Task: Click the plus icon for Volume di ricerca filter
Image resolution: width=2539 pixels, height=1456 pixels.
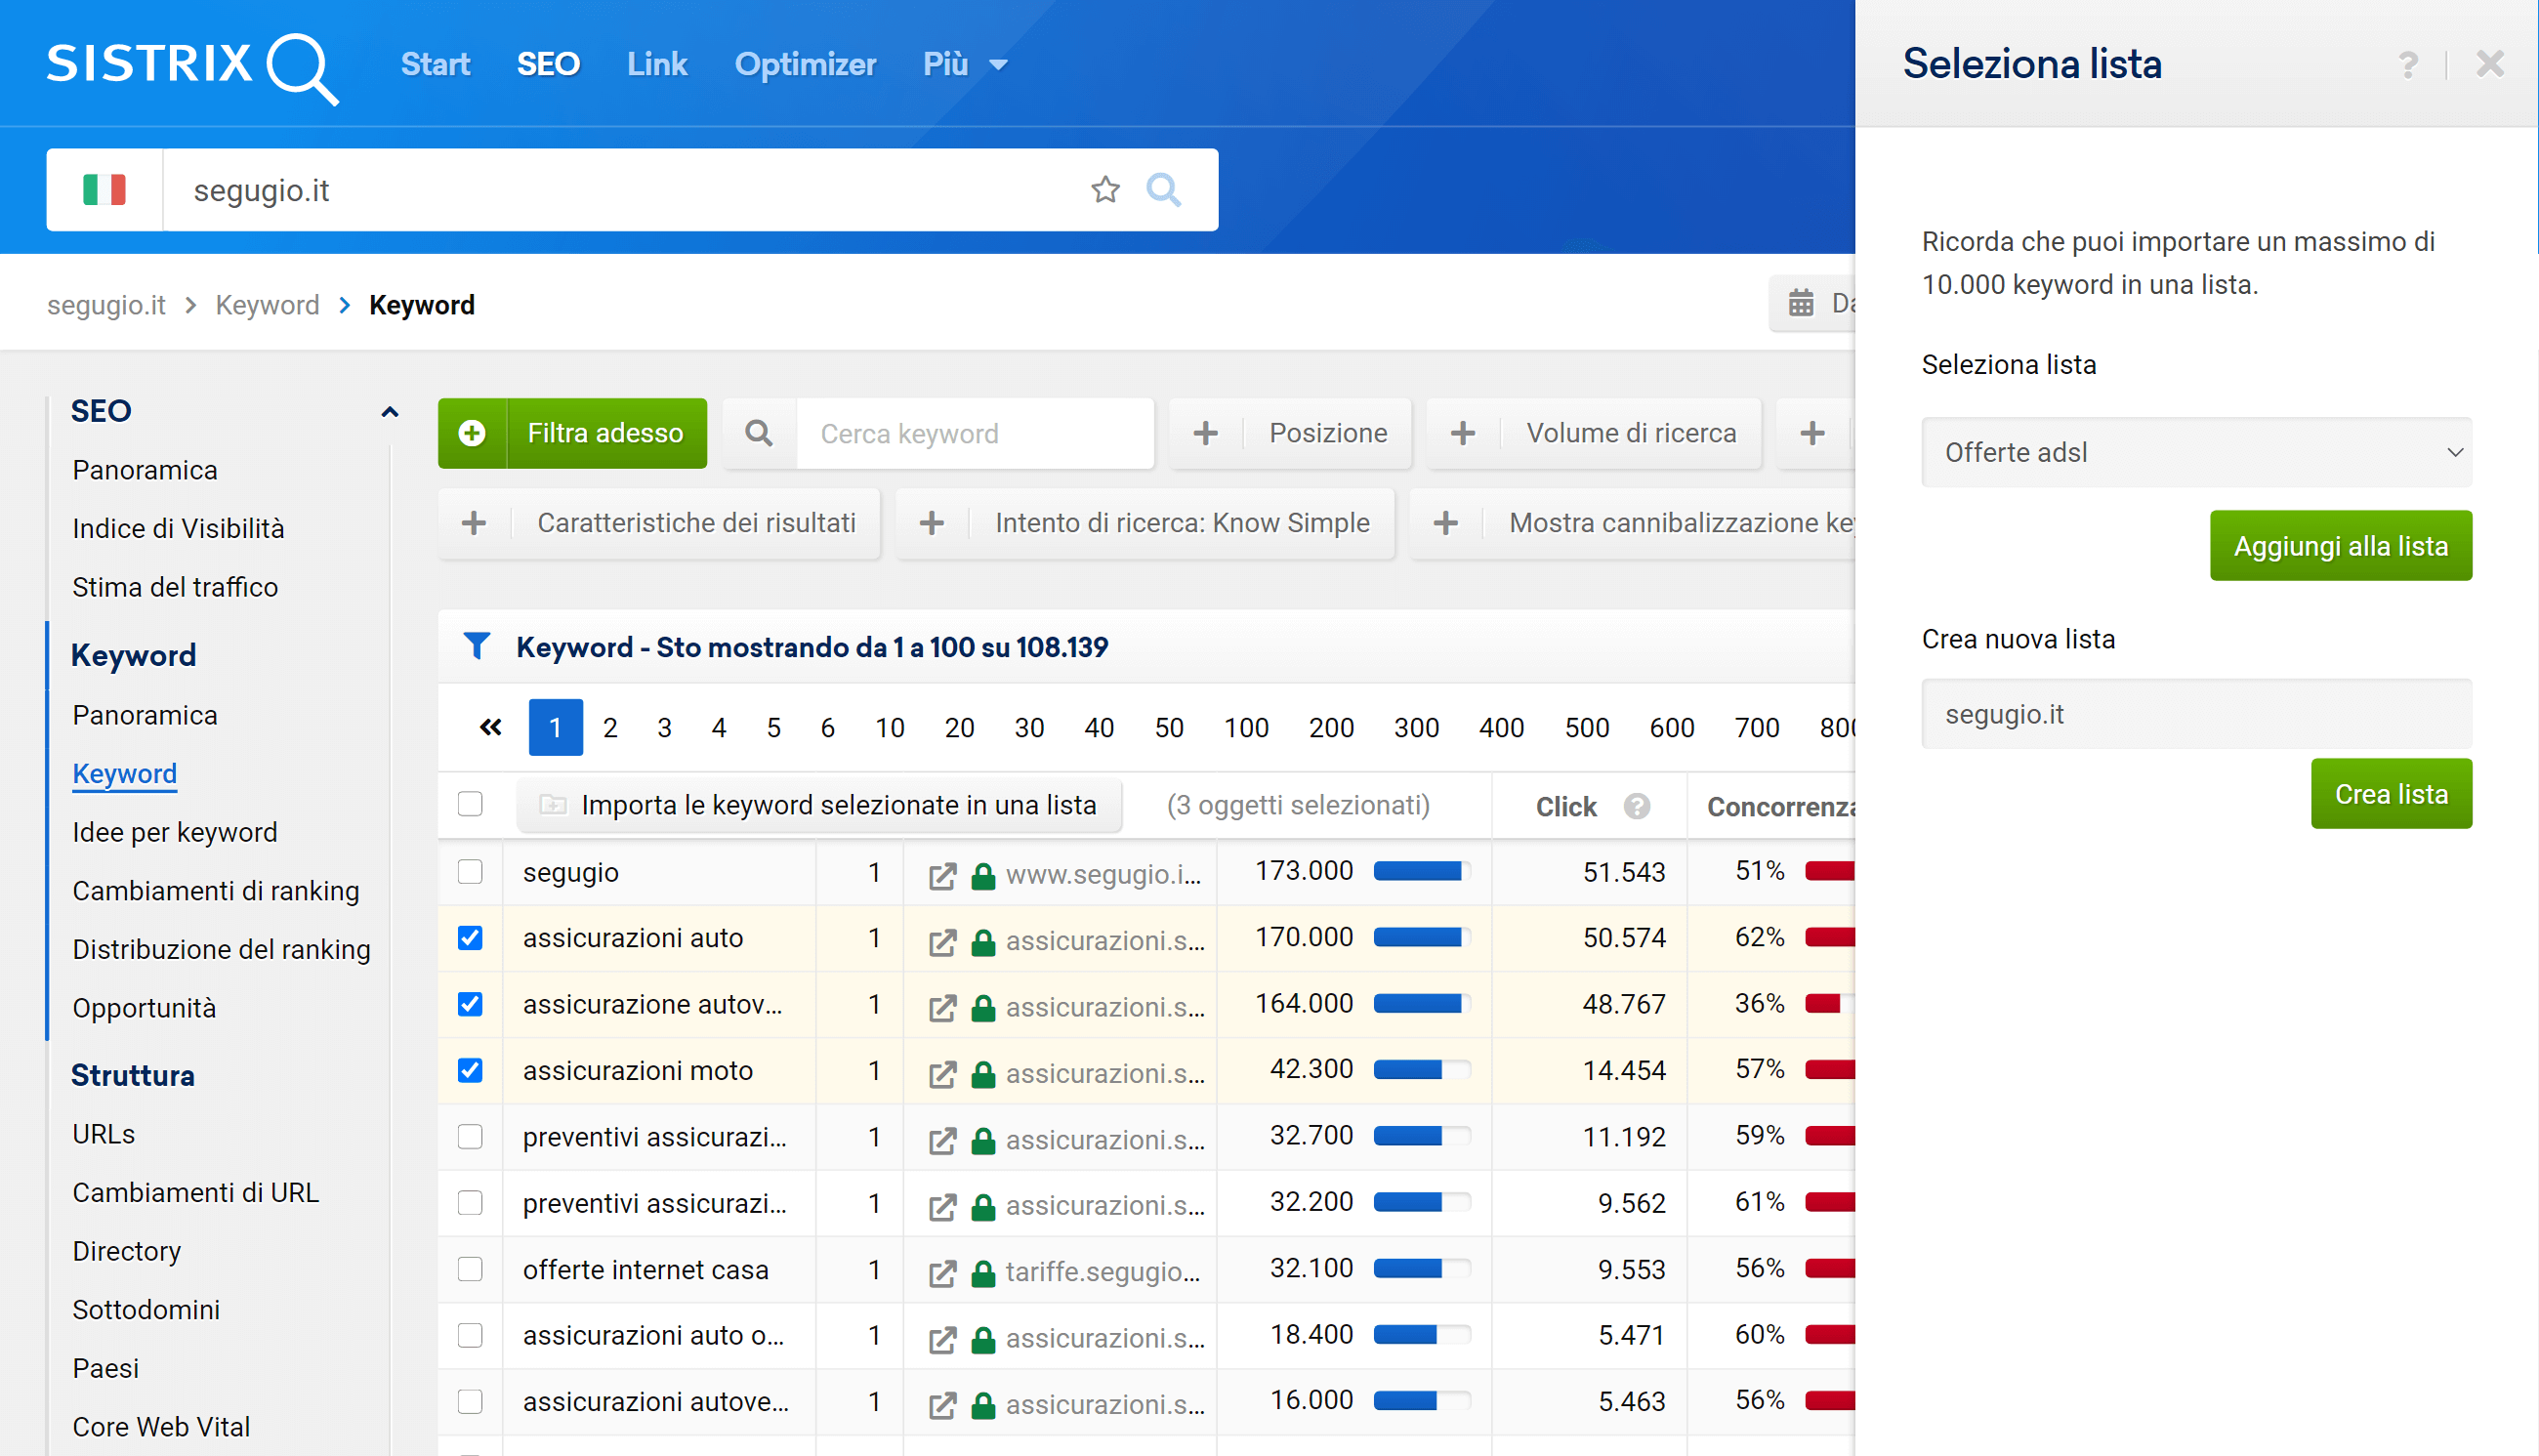Action: [1463, 433]
